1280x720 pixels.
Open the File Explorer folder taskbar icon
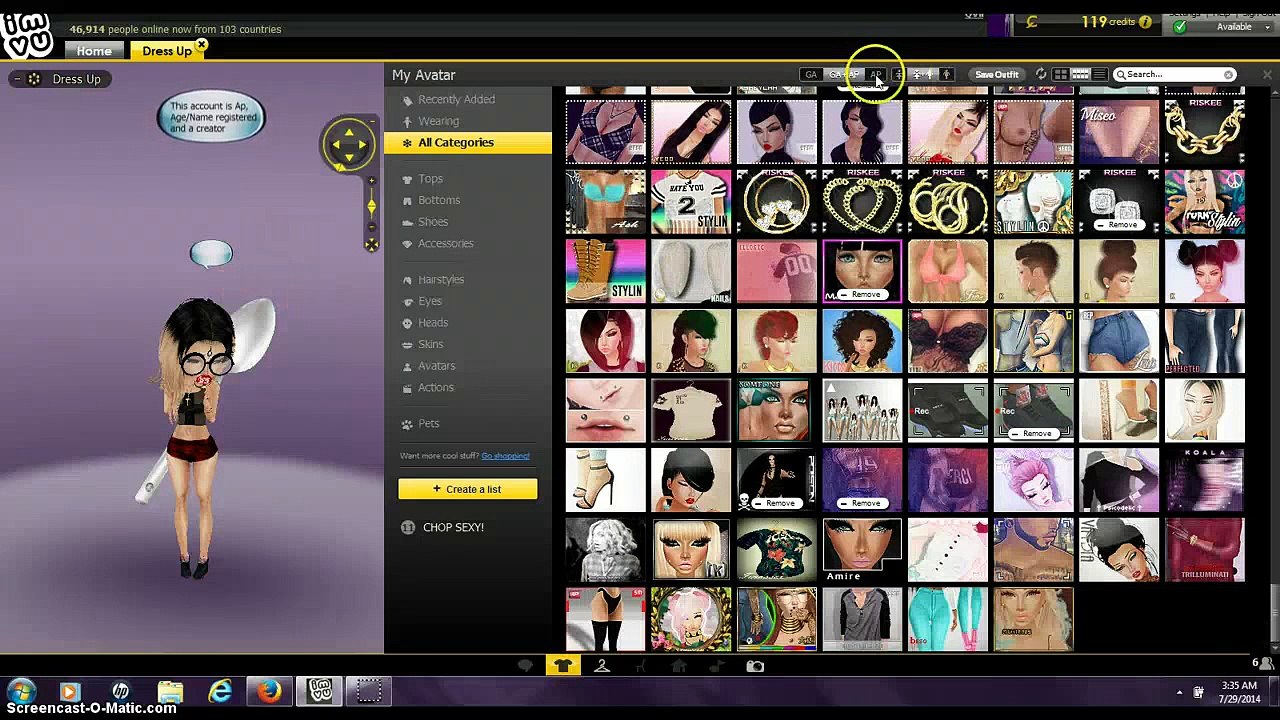pos(170,691)
